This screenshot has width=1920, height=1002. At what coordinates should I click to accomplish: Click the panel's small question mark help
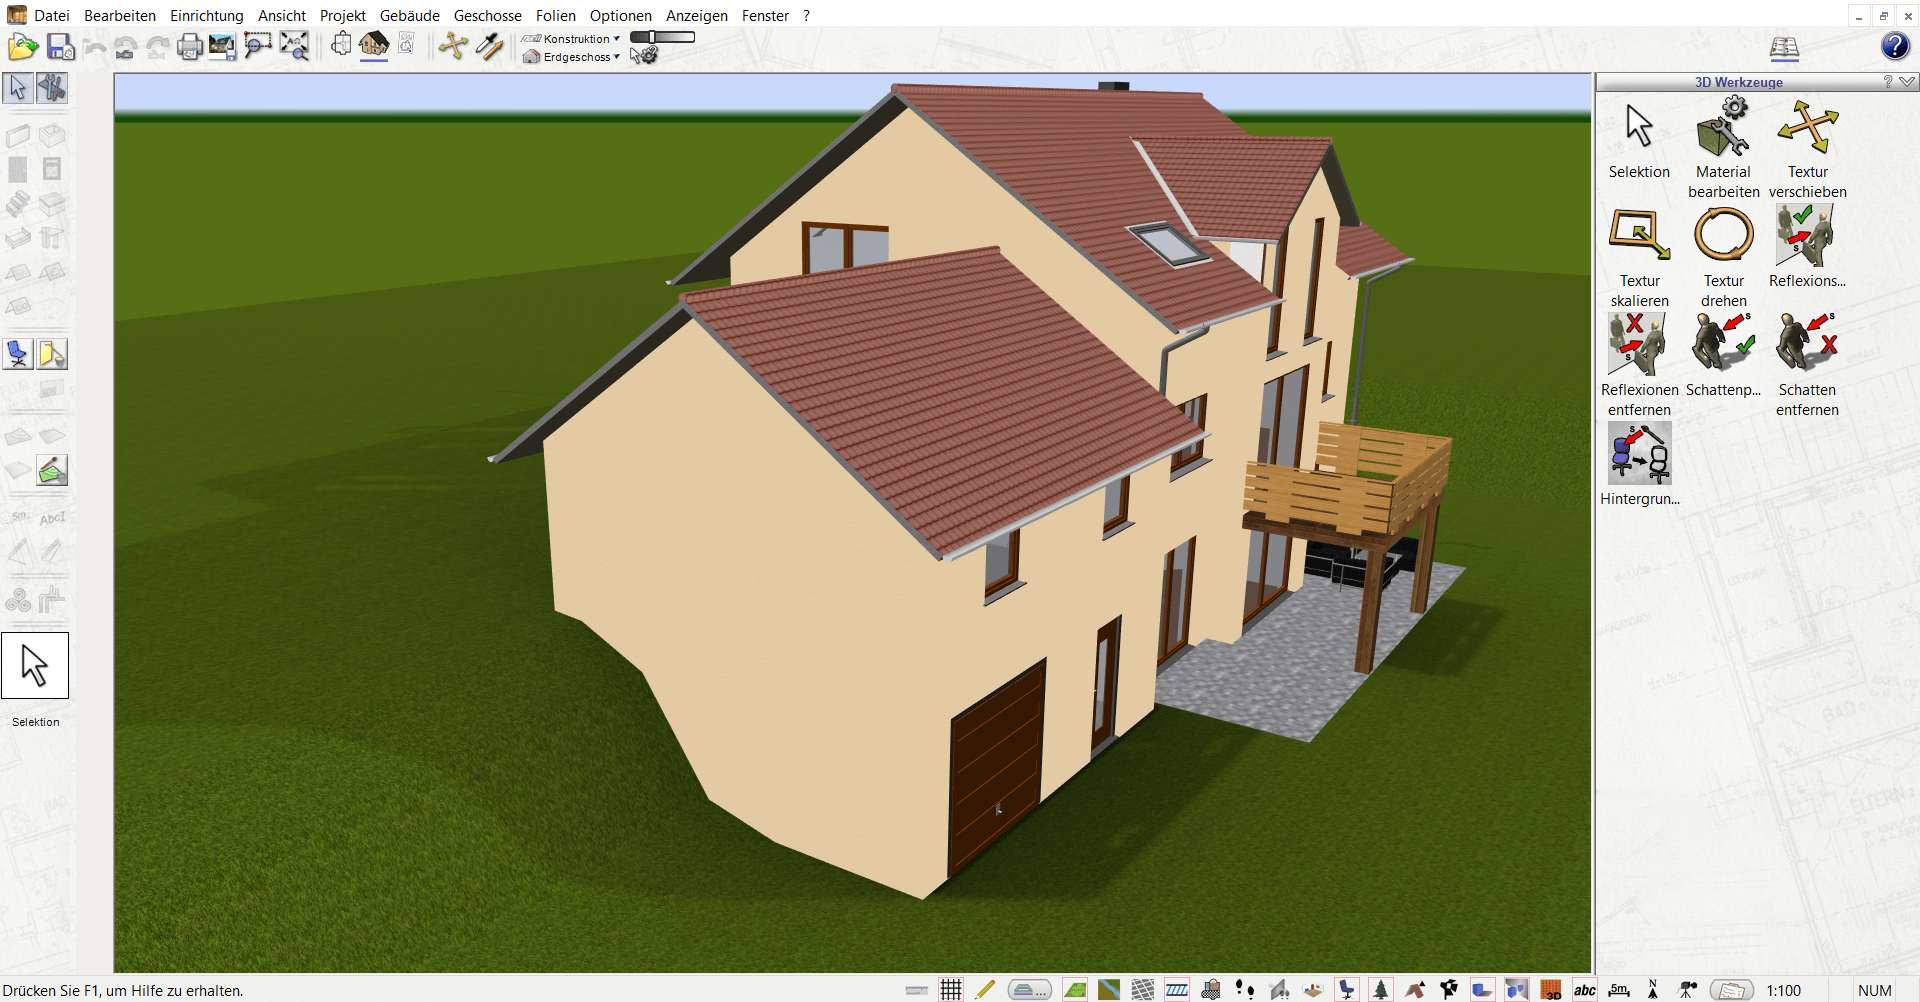[x=1887, y=82]
